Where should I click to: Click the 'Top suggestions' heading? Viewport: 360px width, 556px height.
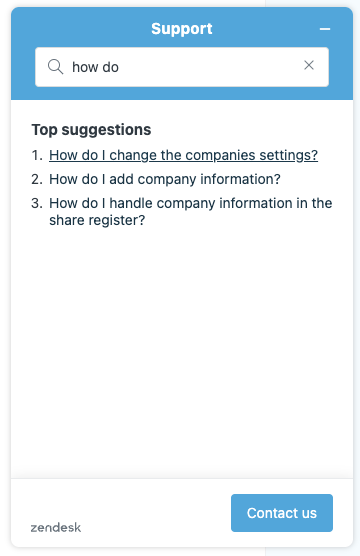92,130
